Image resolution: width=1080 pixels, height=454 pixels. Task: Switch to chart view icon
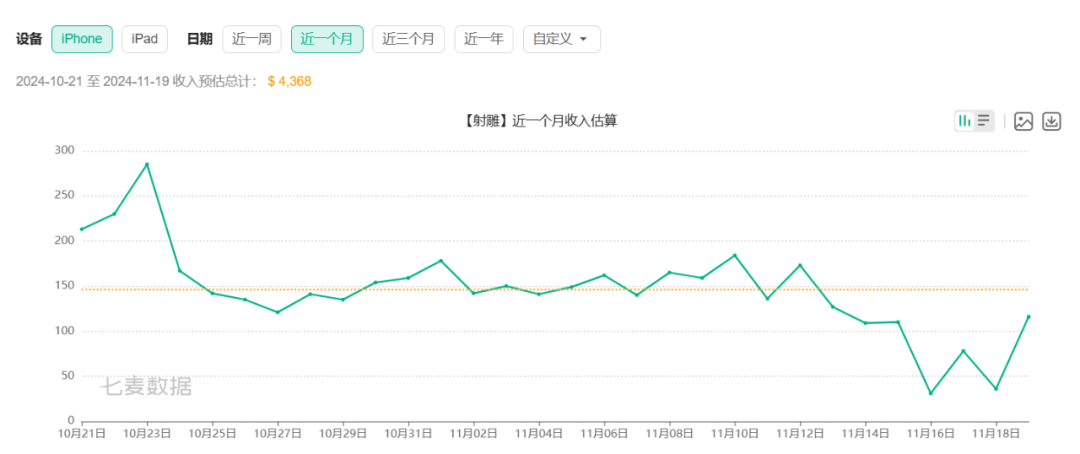[x=964, y=121]
